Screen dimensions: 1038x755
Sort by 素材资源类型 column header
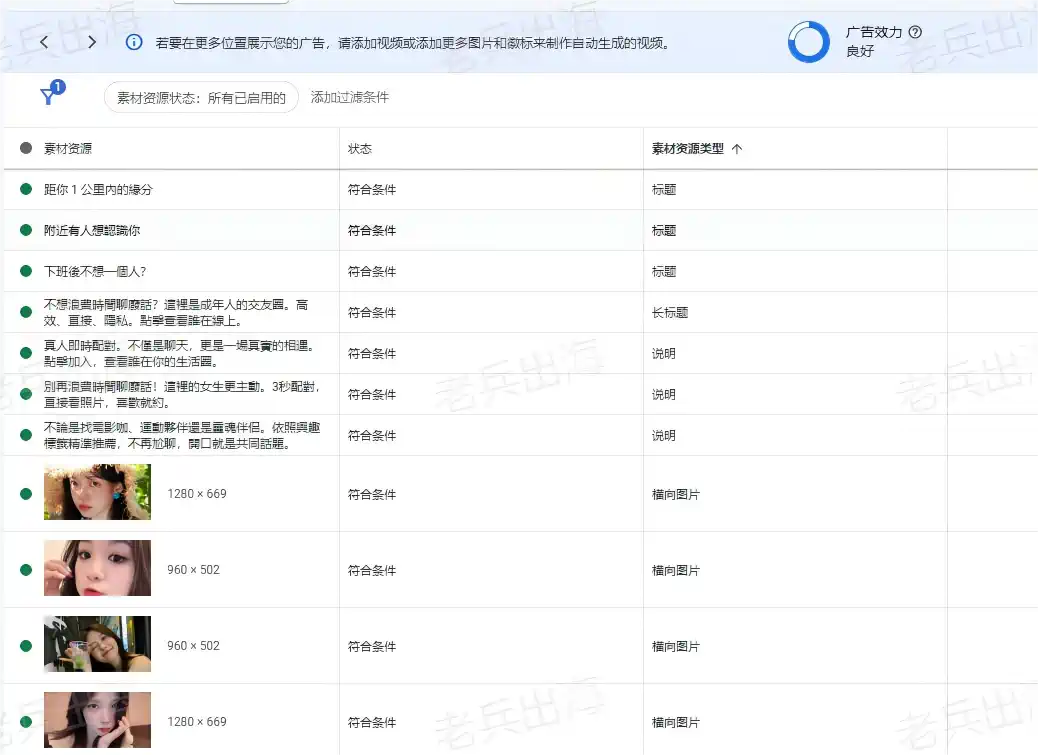coord(688,149)
